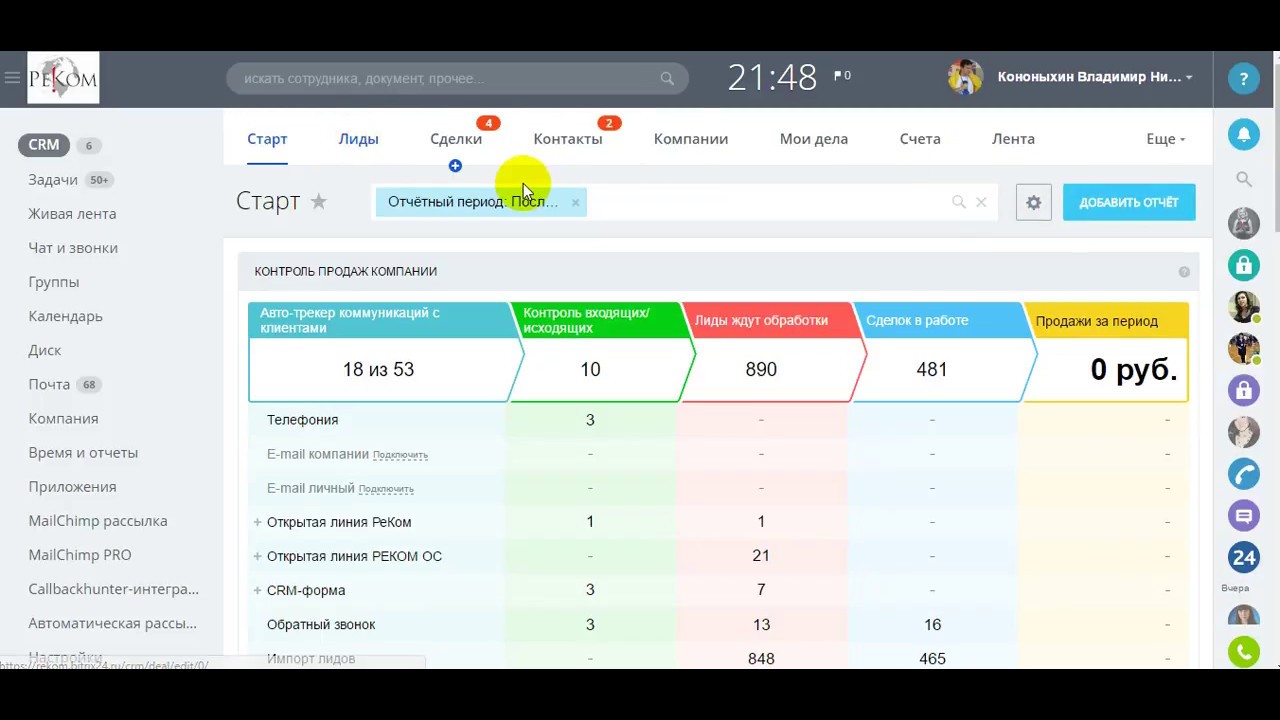Viewport: 1280px width, 720px height.
Task: Open MailChimp рассылка in the left menu
Action: [x=98, y=521]
